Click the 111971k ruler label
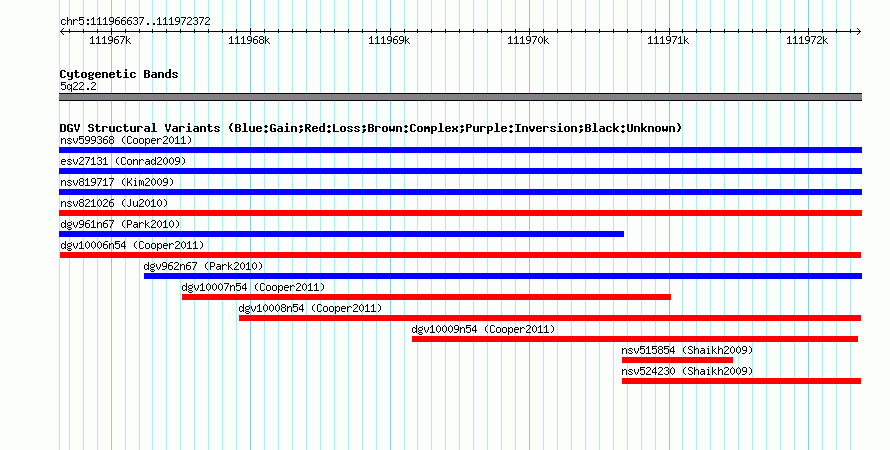890x450 pixels. [668, 40]
